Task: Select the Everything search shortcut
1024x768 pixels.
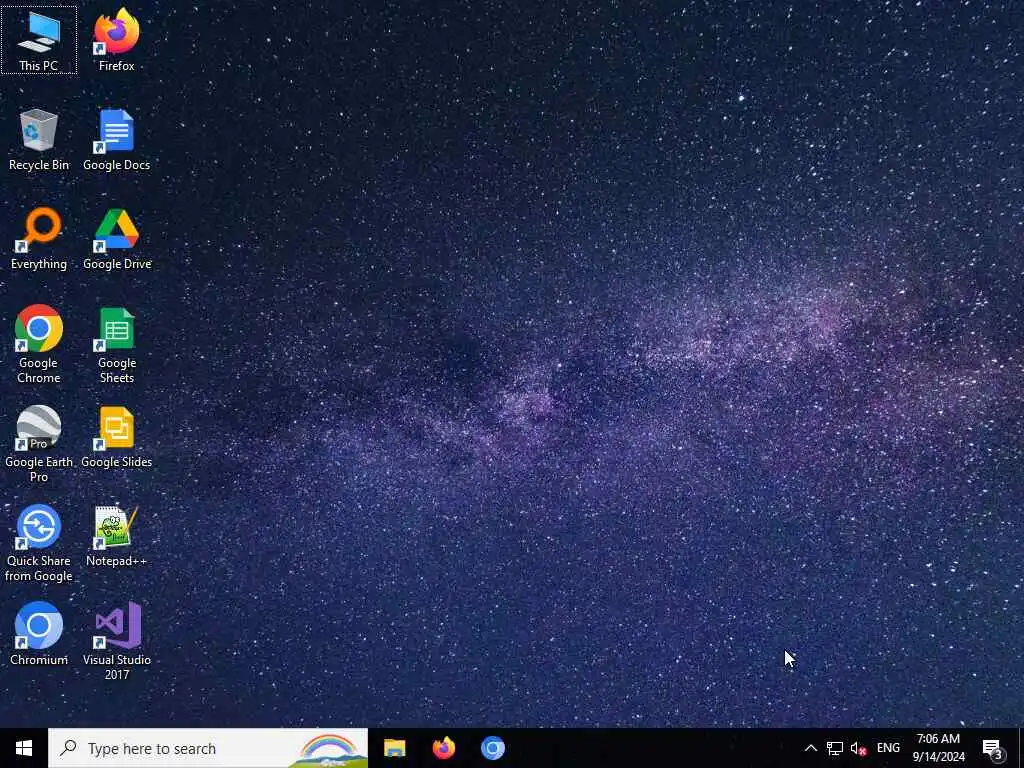Action: (x=39, y=239)
